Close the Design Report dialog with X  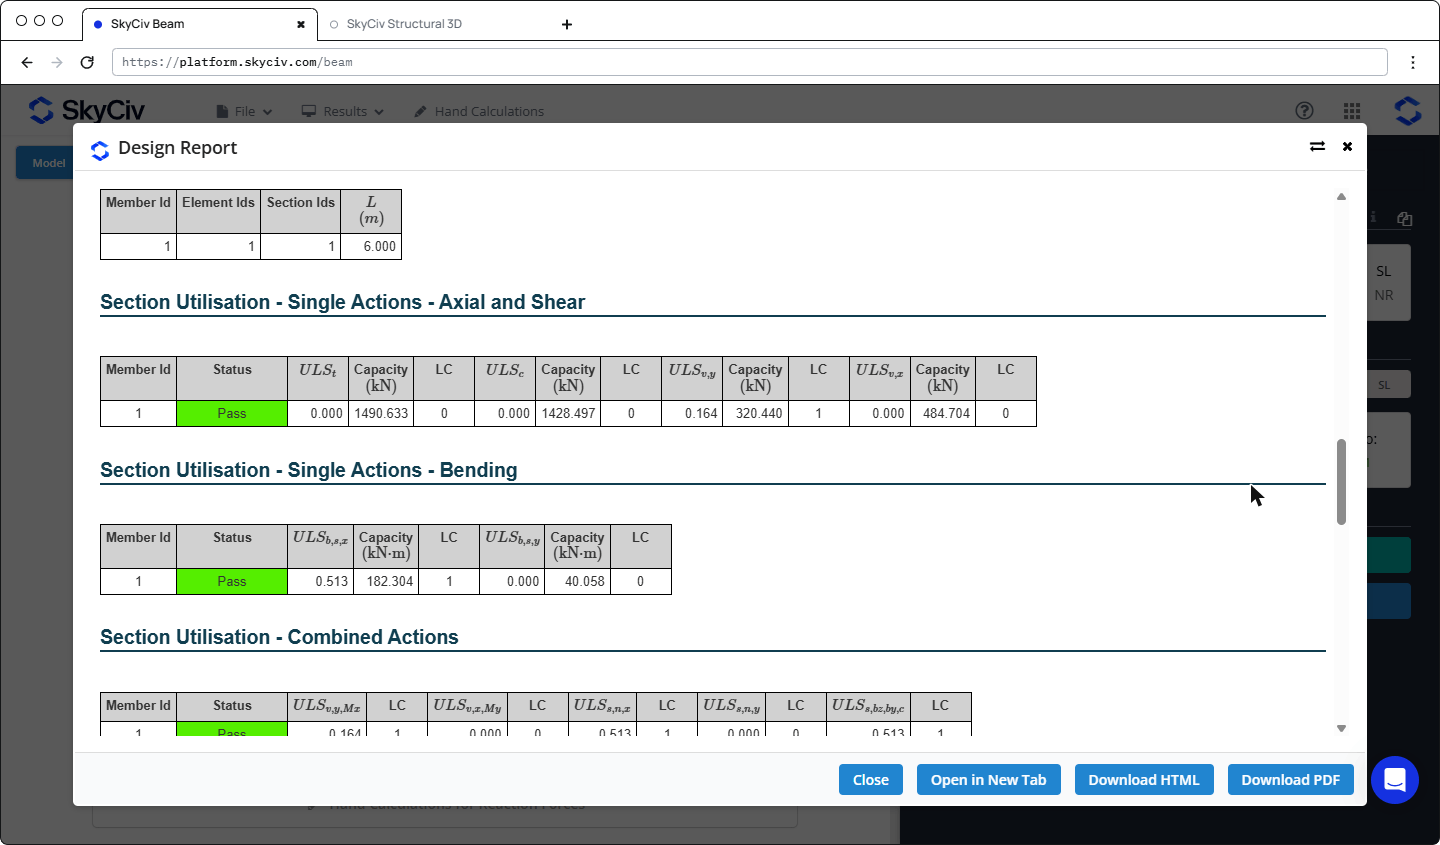click(x=1347, y=147)
